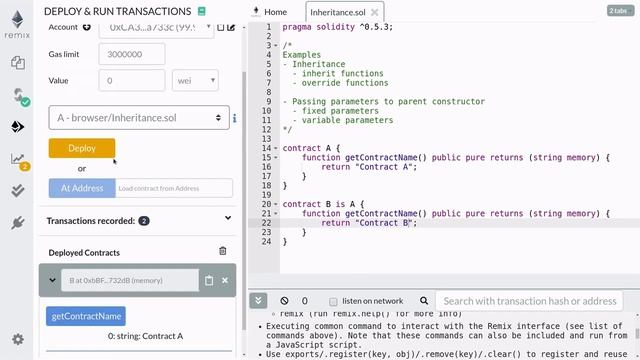The height and width of the screenshot is (360, 640).
Task: Fold function at line 21
Action: [276, 213]
